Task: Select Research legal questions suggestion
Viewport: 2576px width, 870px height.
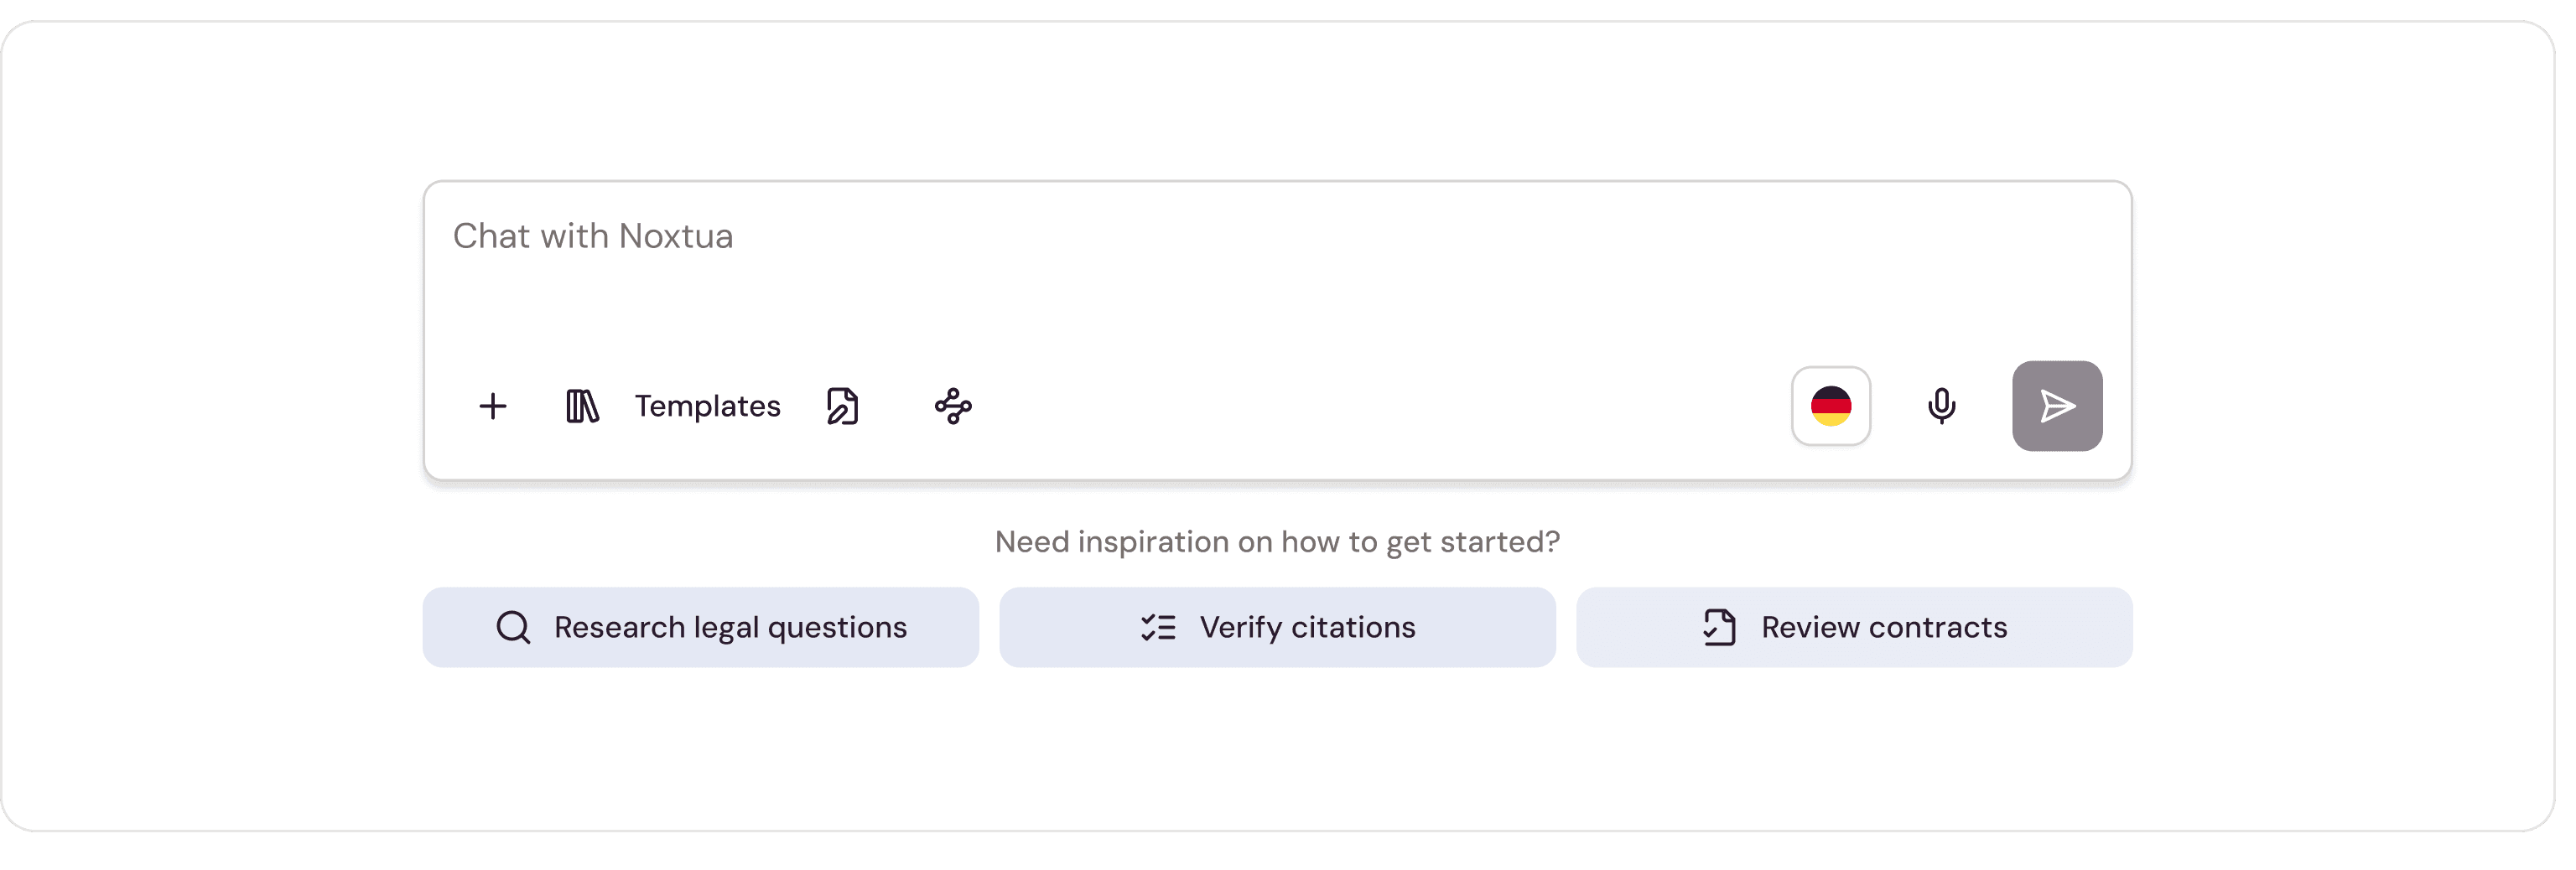Action: click(x=700, y=627)
